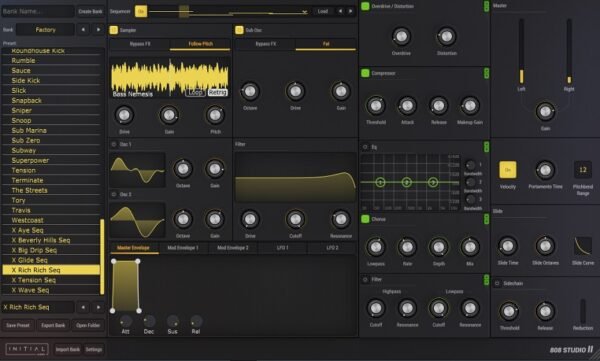Step to next preset below the list
This screenshot has width=600, height=361.
98,307
